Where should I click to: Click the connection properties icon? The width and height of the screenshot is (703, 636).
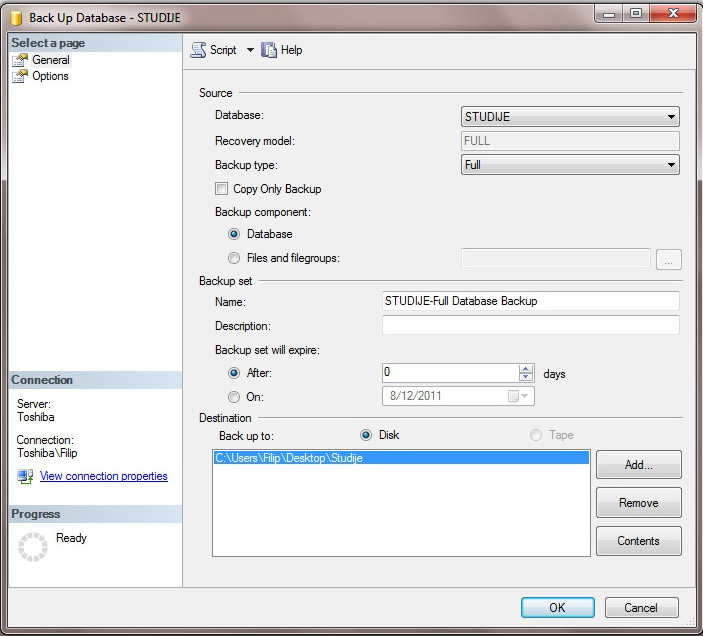coord(25,477)
